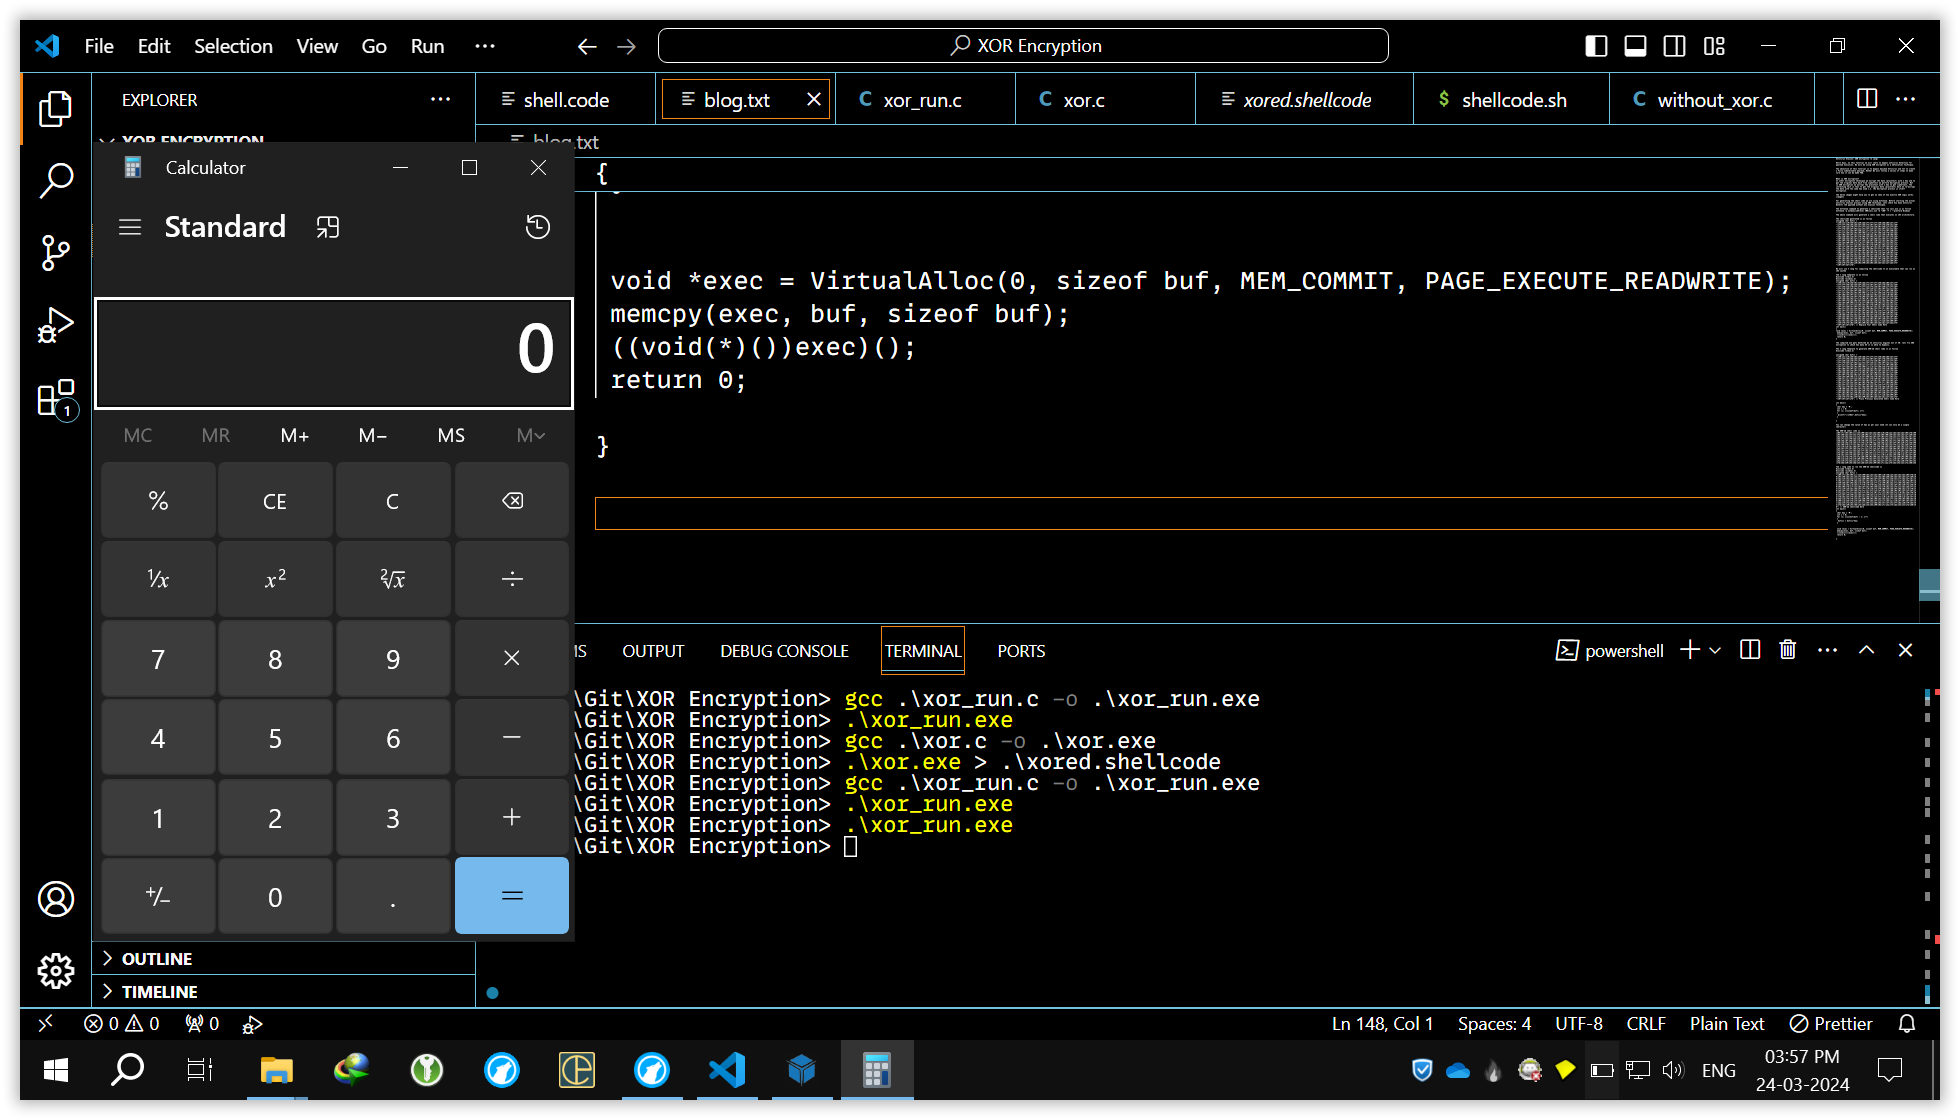Switch to without_xor.c editor tab

pos(1714,100)
